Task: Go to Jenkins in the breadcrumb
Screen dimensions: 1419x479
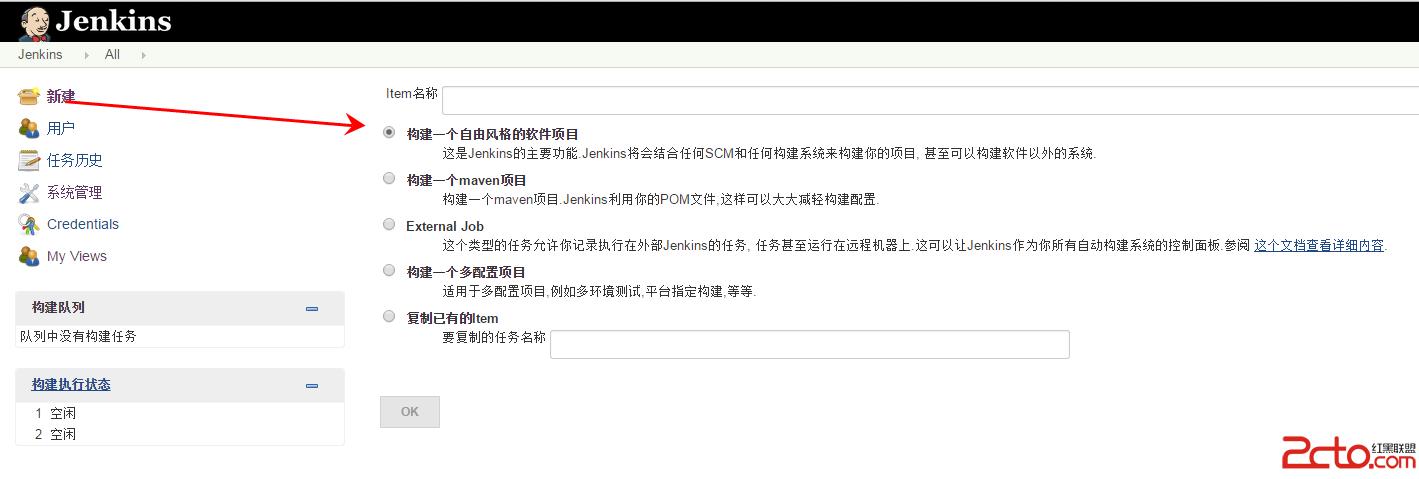Action: point(40,55)
